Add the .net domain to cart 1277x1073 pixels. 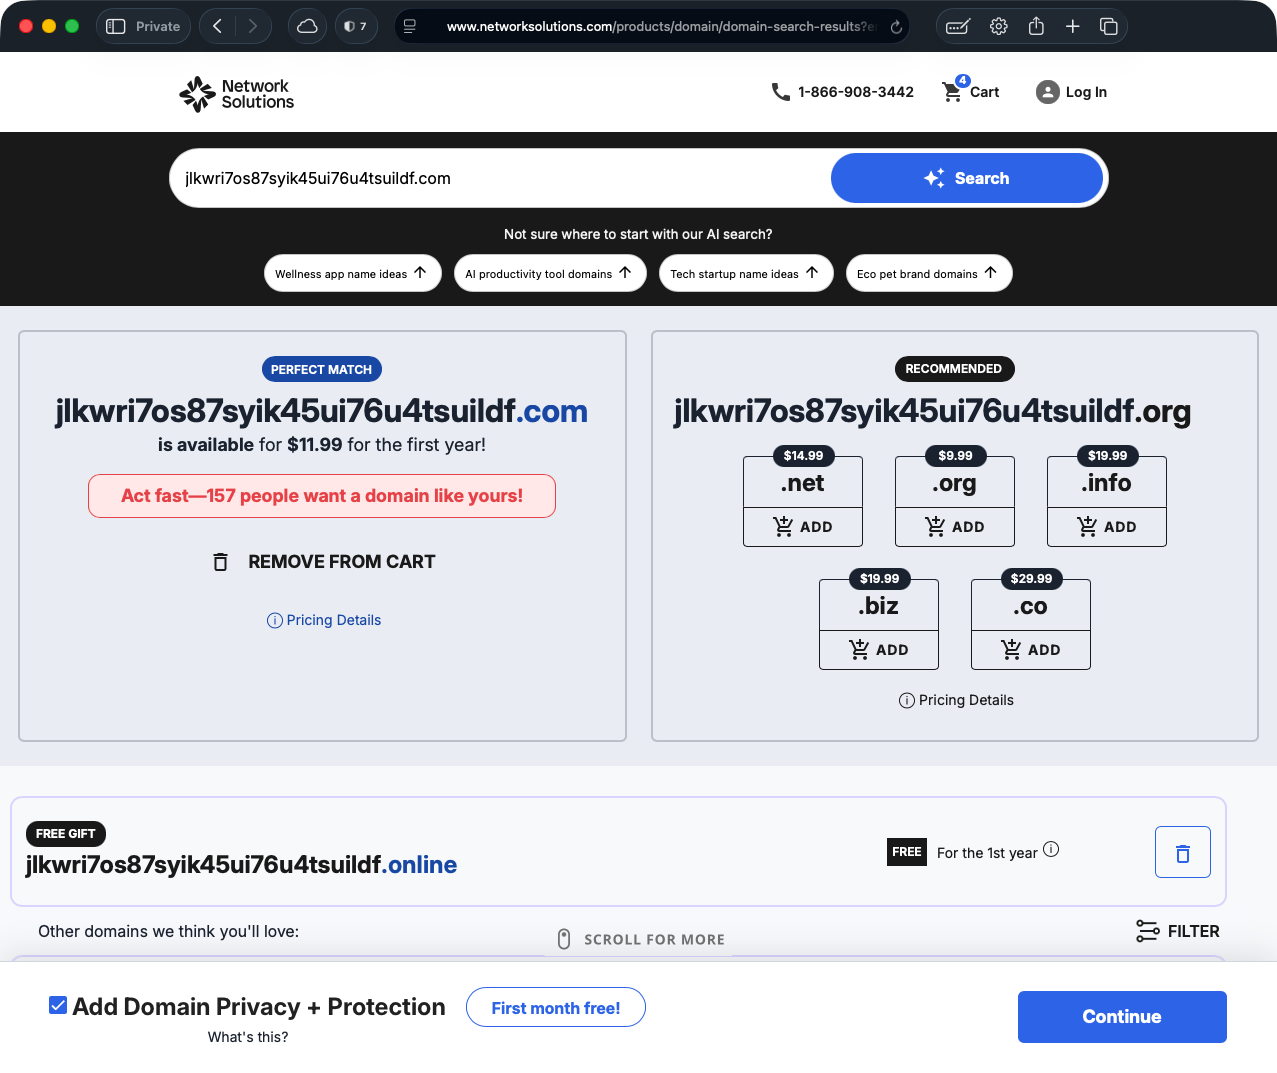point(803,527)
